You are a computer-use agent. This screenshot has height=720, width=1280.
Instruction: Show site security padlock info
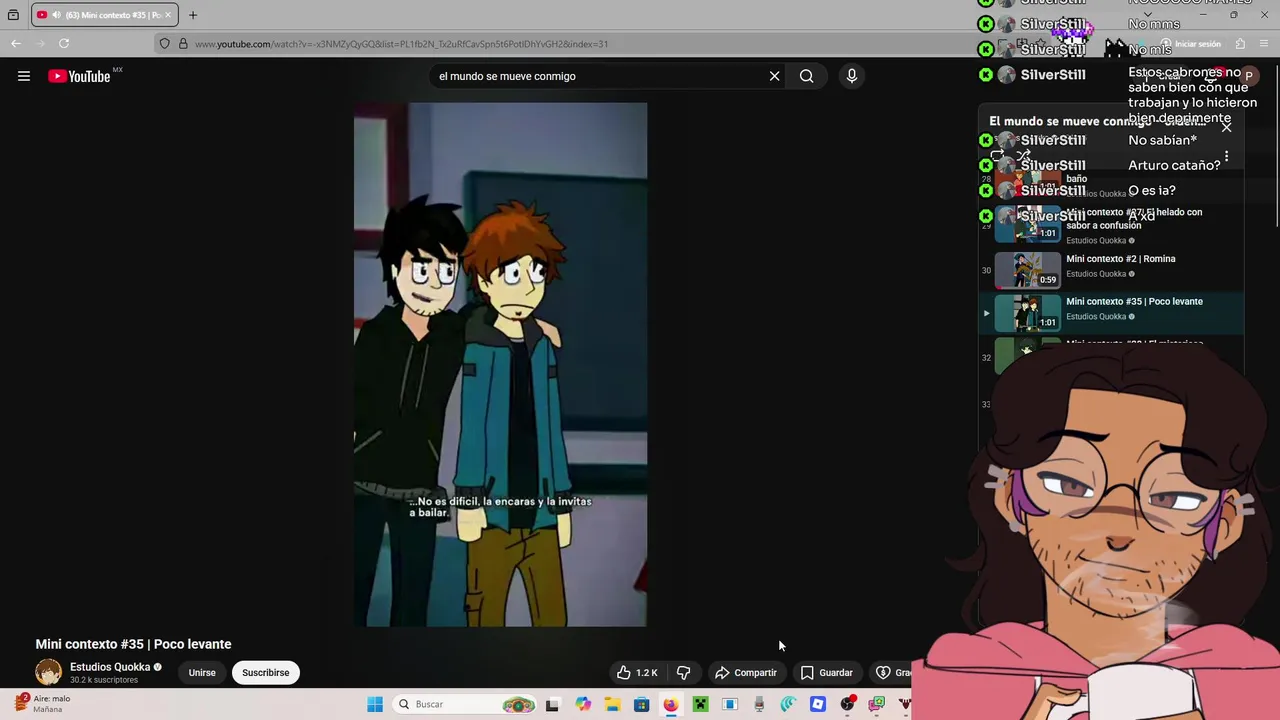183,44
